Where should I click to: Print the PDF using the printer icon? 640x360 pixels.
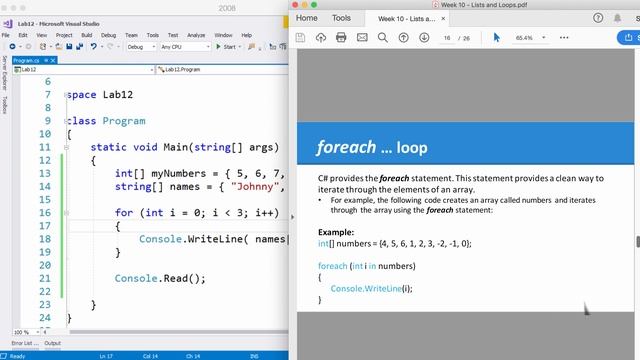pos(341,38)
